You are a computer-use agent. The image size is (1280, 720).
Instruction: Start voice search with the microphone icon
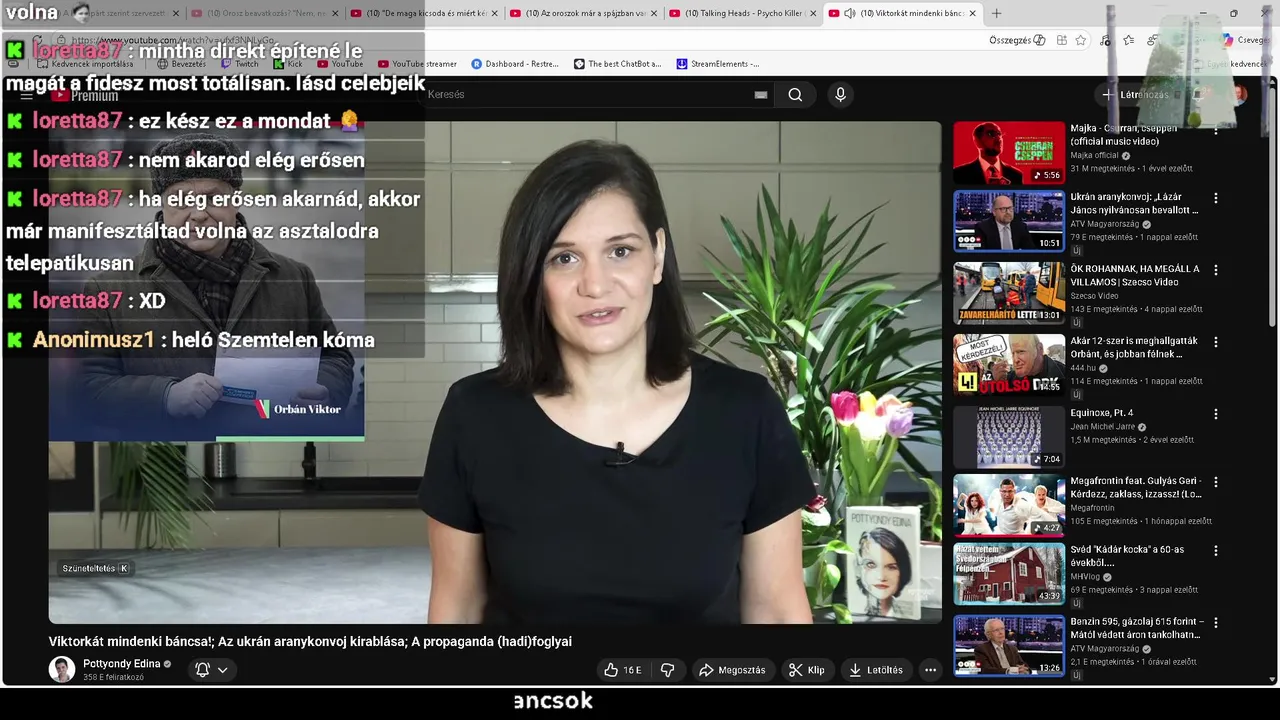point(840,95)
